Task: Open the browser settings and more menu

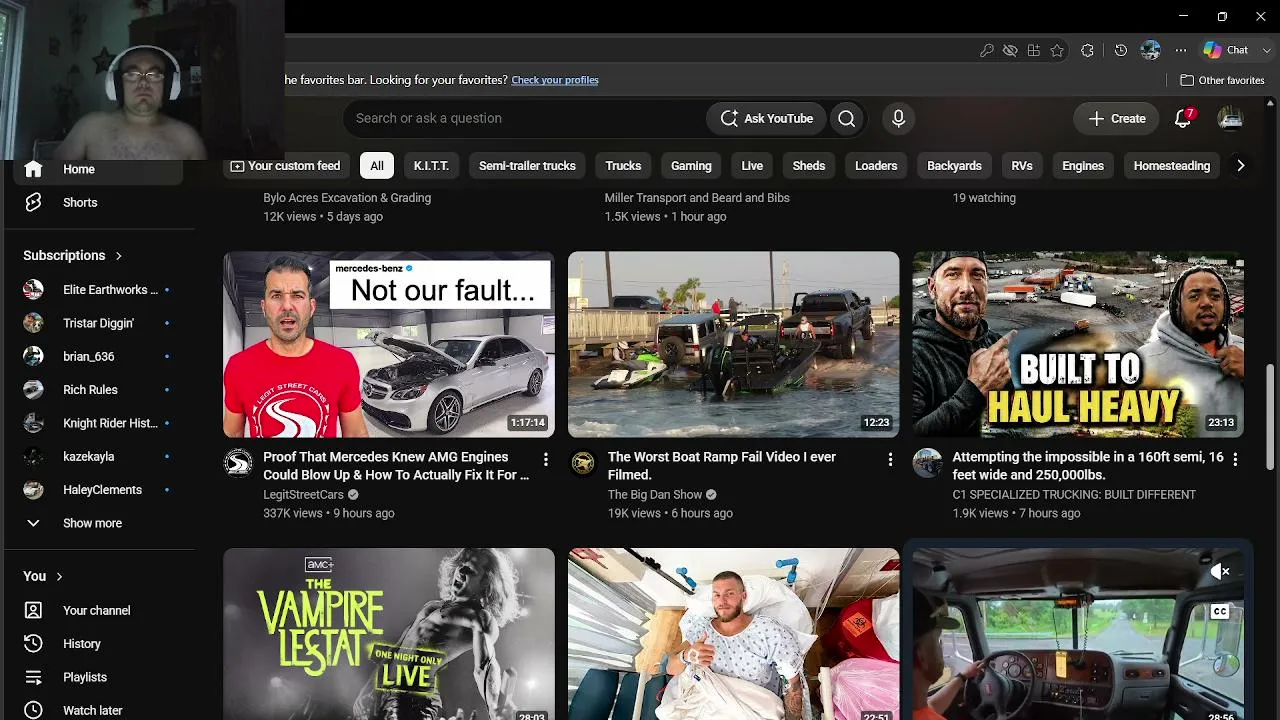Action: tap(1181, 50)
